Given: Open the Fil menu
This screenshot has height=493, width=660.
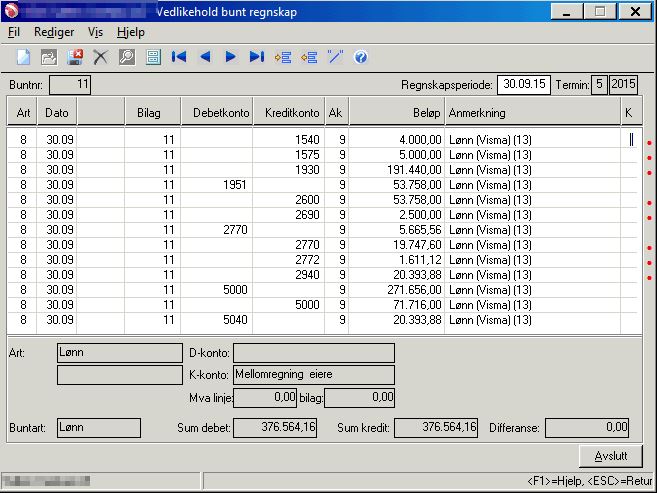Looking at the screenshot, I should pos(14,32).
